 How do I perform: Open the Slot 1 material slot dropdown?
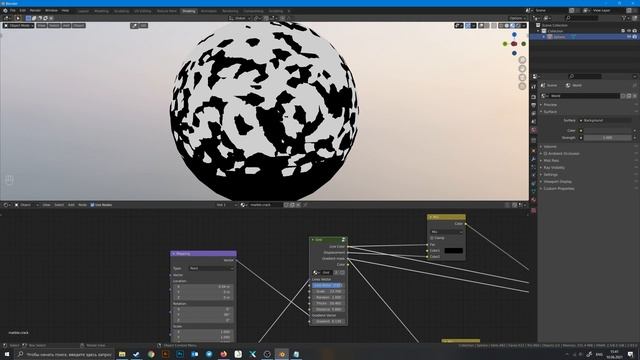pos(227,205)
